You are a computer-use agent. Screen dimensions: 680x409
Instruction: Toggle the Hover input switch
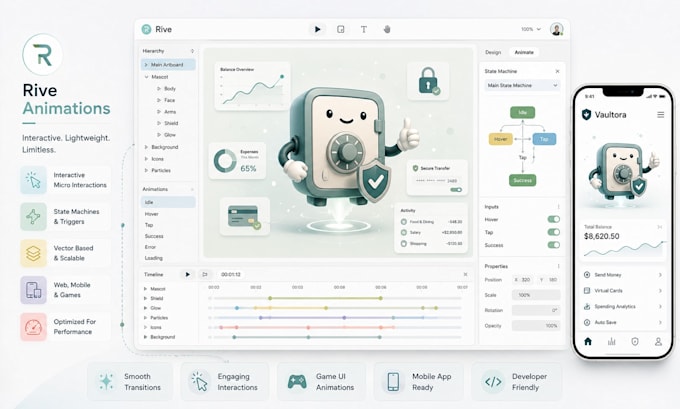[553, 219]
